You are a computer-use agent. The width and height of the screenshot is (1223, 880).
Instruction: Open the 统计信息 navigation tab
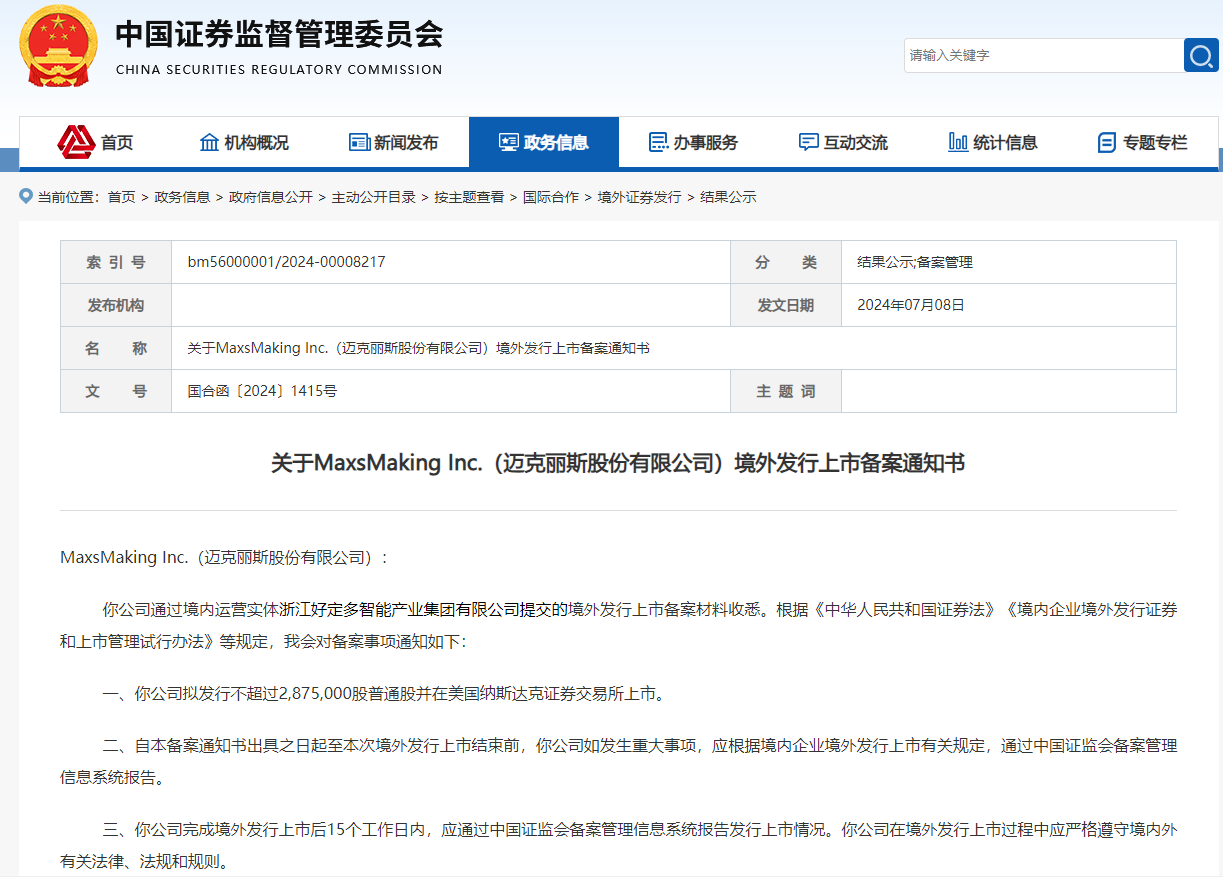click(994, 142)
